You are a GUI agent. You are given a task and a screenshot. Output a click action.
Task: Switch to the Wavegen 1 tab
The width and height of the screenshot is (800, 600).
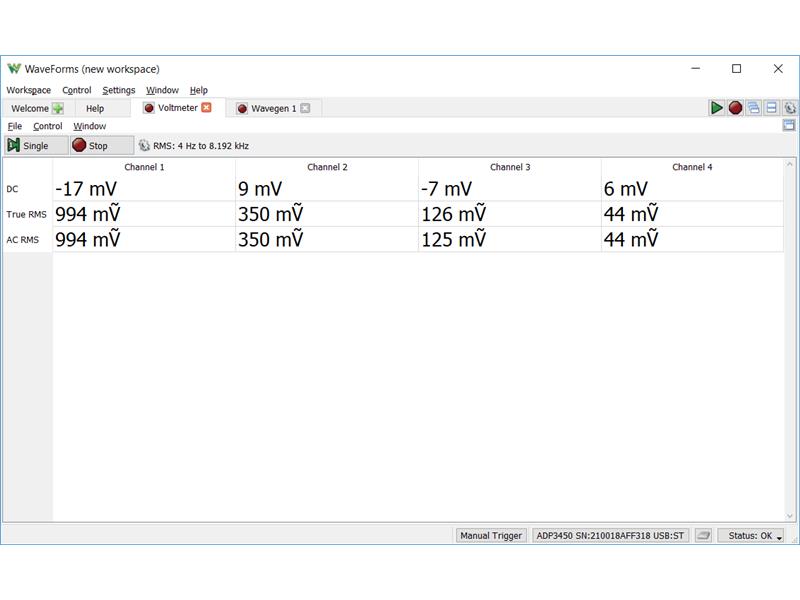(273, 108)
